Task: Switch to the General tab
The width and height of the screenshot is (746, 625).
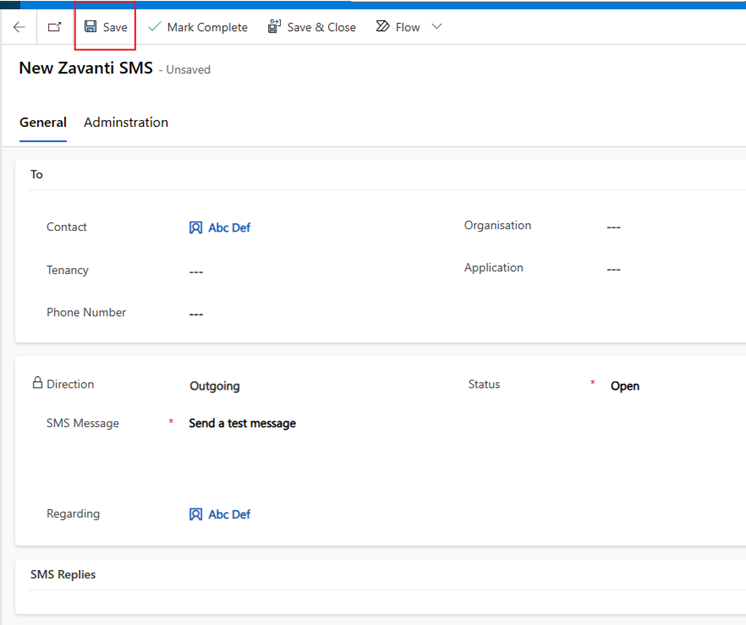Action: click(43, 123)
